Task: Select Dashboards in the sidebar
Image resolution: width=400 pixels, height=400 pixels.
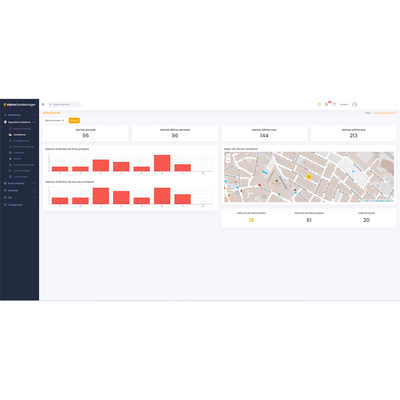Action: (x=14, y=115)
